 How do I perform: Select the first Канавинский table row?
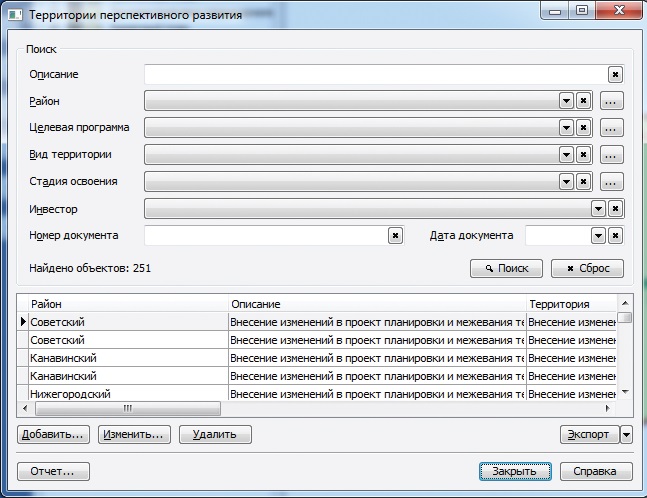point(316,358)
